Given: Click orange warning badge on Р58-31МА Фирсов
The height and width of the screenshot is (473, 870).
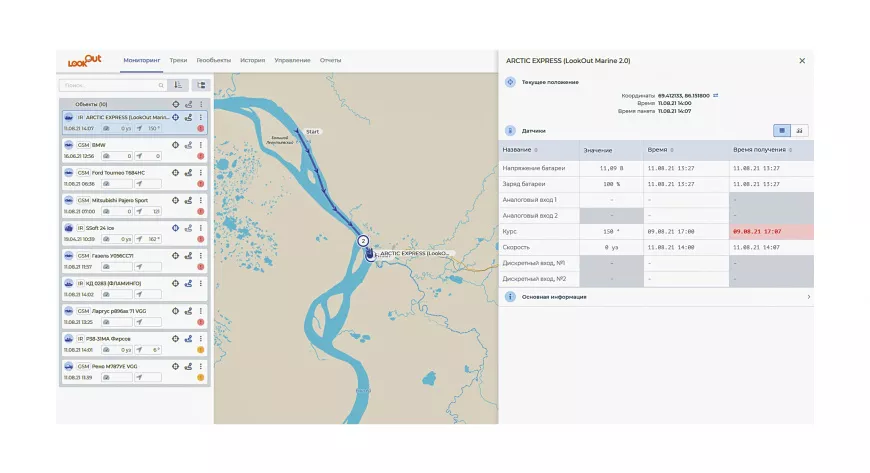Looking at the screenshot, I should point(201,350).
